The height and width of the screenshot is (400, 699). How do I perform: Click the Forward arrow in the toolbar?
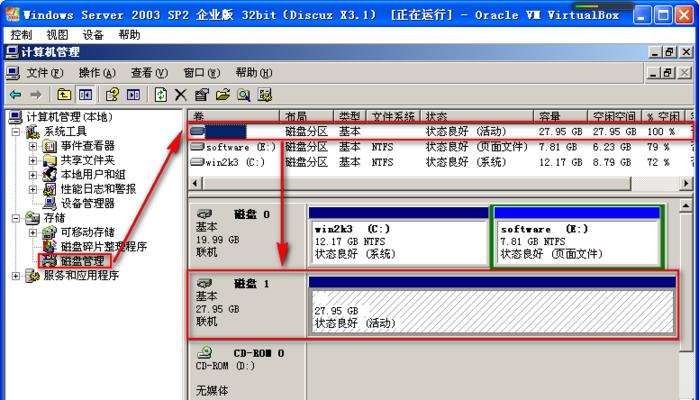36,95
